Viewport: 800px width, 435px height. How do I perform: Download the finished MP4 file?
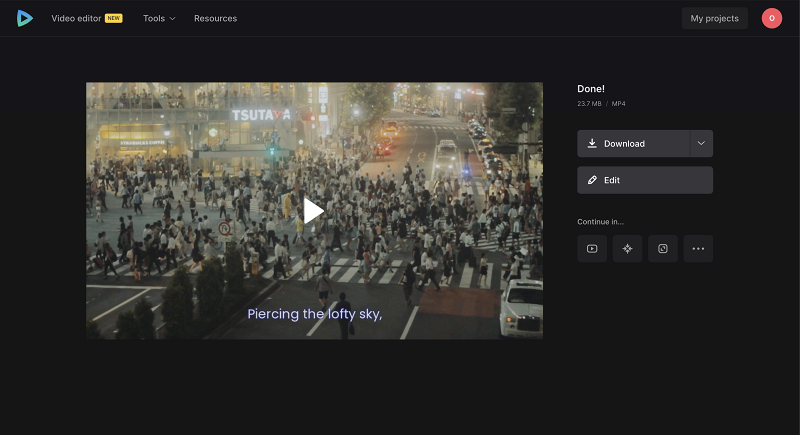(633, 144)
